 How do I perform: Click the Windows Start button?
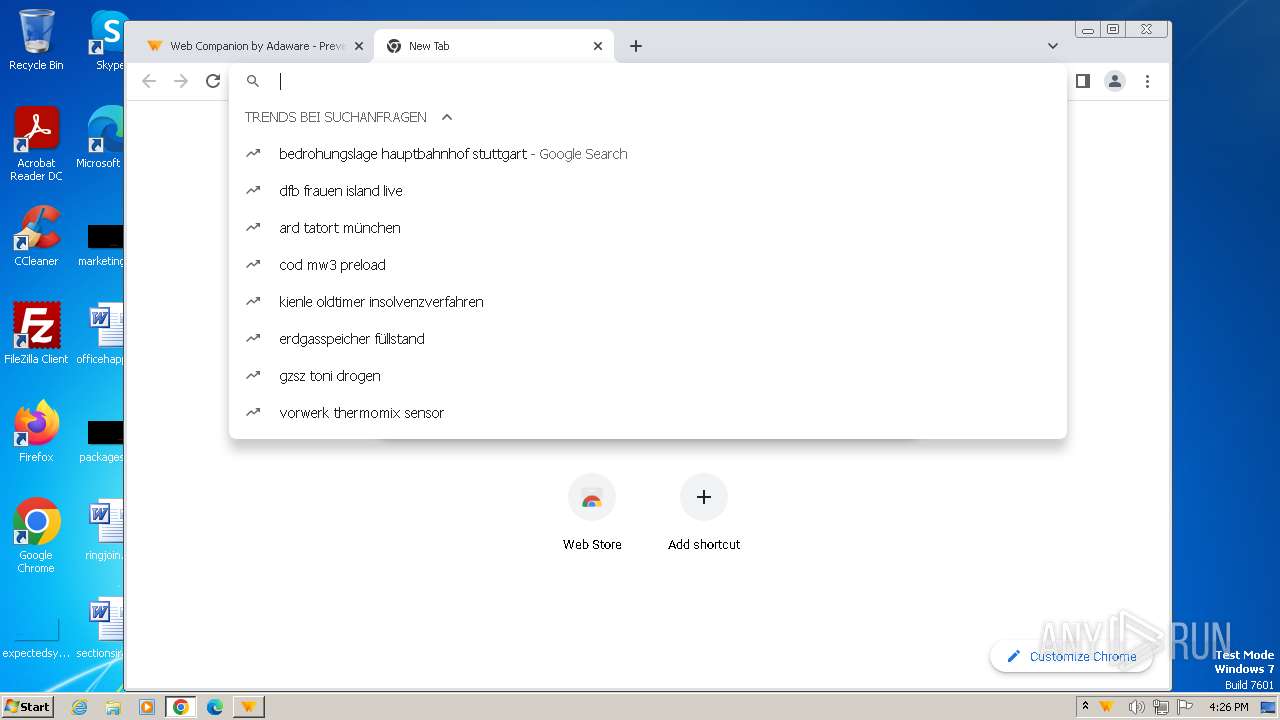click(x=28, y=706)
